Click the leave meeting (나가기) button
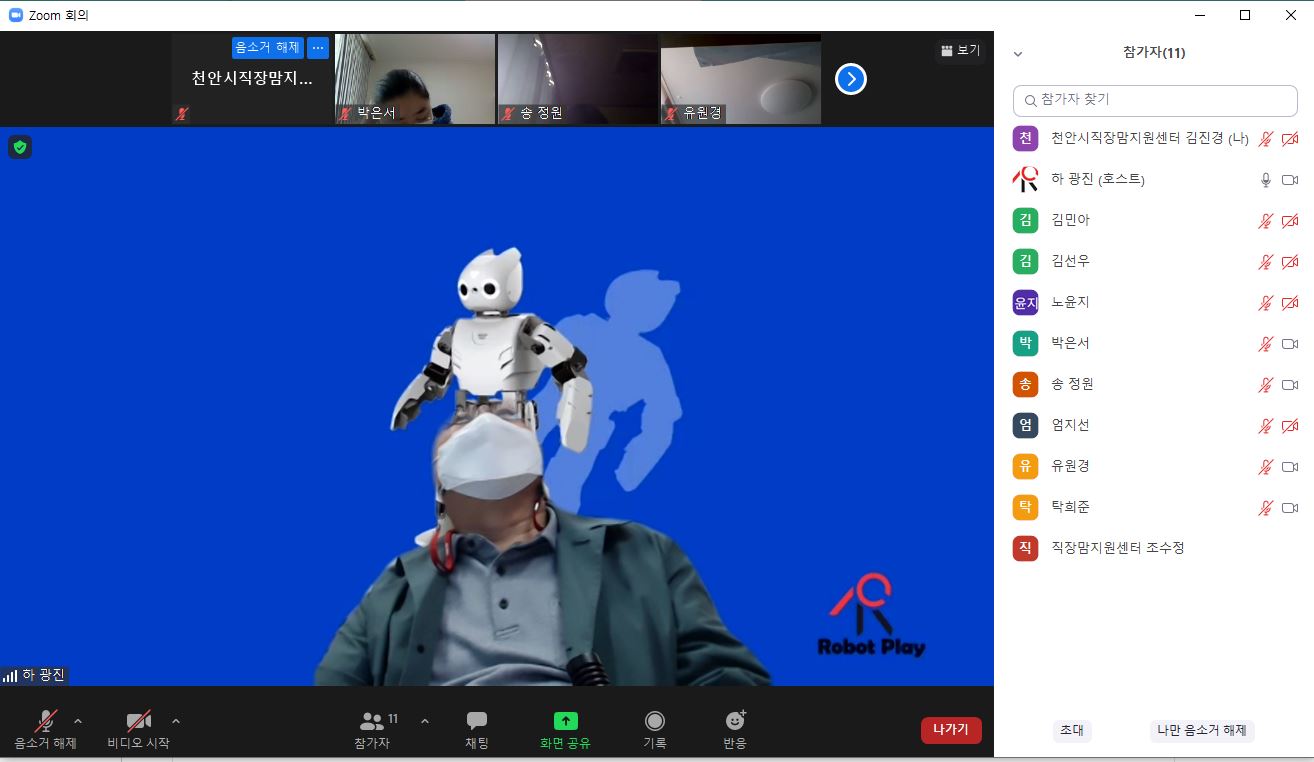Image resolution: width=1314 pixels, height=762 pixels. pos(950,730)
